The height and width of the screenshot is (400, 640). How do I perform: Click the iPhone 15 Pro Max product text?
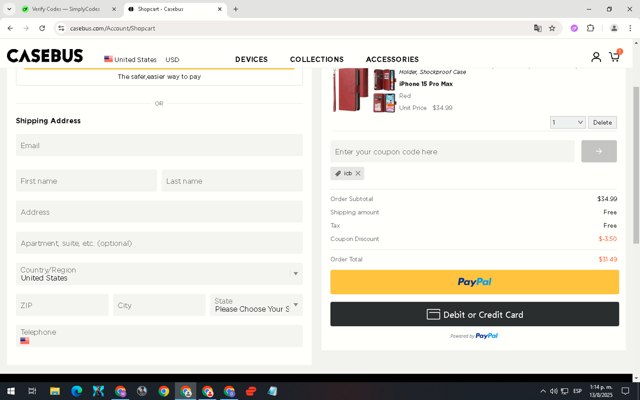tap(426, 84)
